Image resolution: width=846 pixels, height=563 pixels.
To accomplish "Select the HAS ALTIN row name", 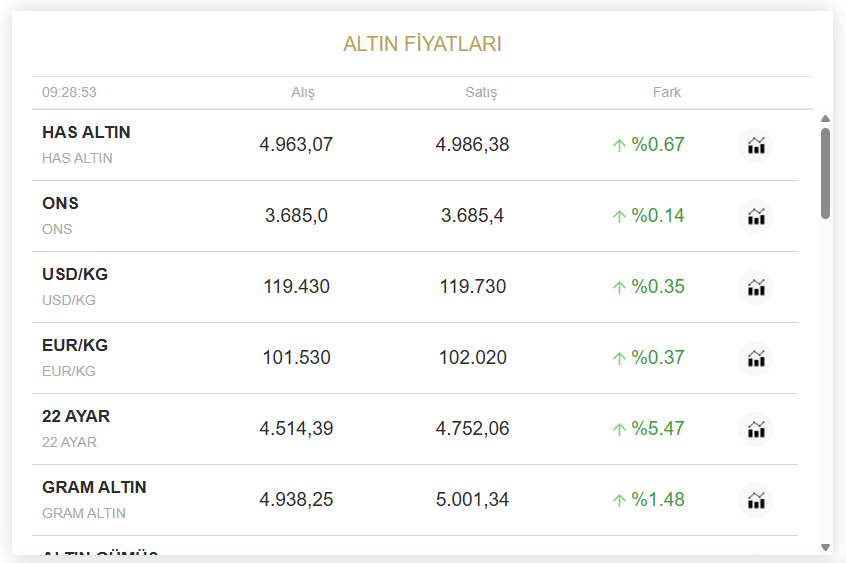I will pos(86,132).
